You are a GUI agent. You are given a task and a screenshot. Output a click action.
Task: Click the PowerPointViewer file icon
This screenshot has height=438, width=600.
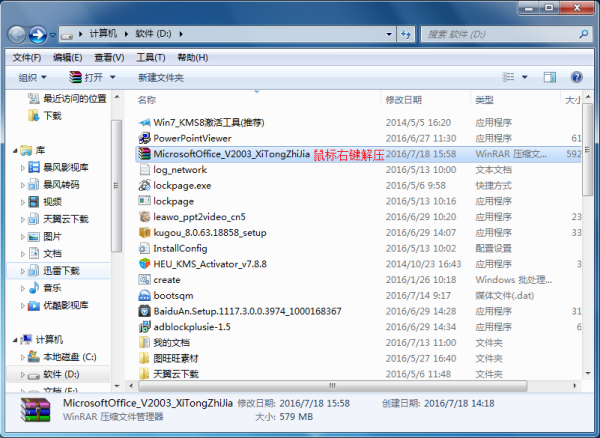point(144,138)
